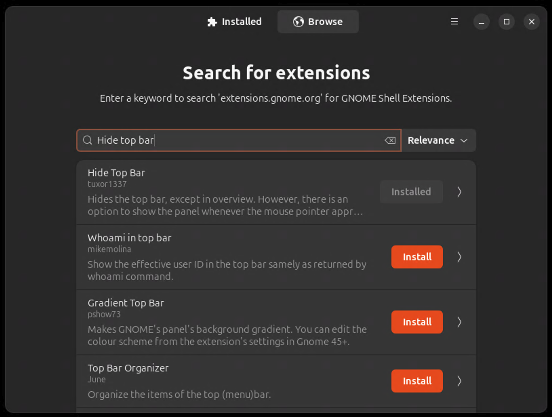The width and height of the screenshot is (552, 417).
Task: Close the extension manager window
Action: [x=532, y=22]
